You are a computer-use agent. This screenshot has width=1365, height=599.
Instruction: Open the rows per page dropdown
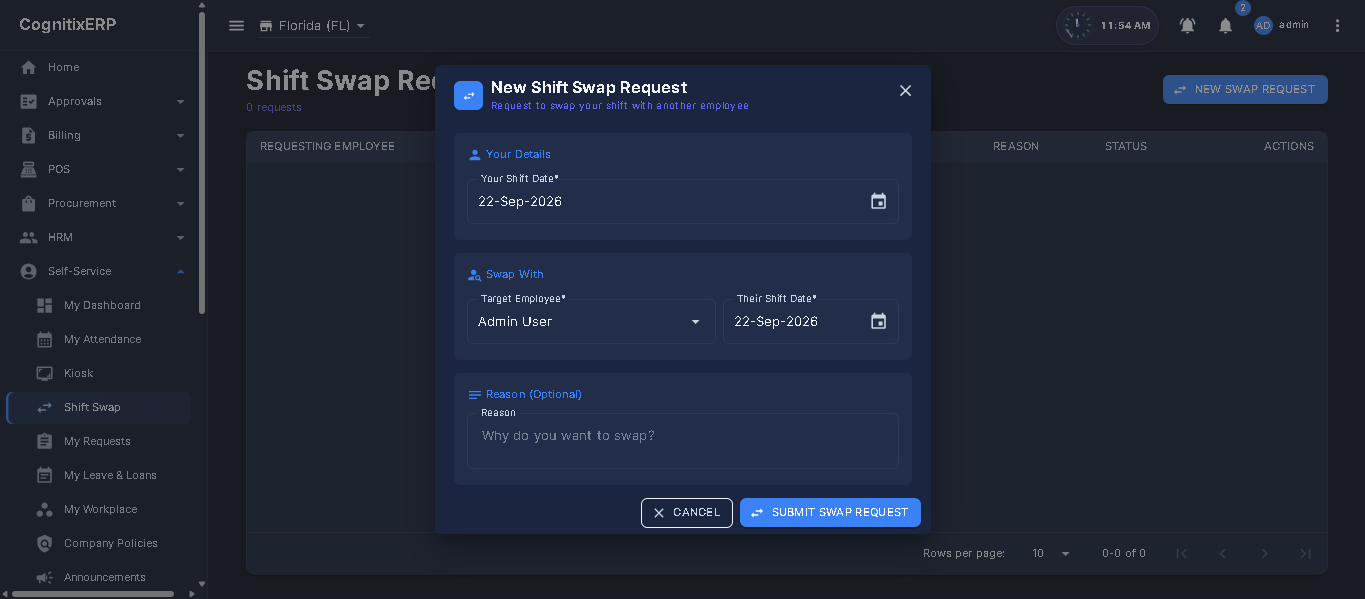coord(1051,553)
